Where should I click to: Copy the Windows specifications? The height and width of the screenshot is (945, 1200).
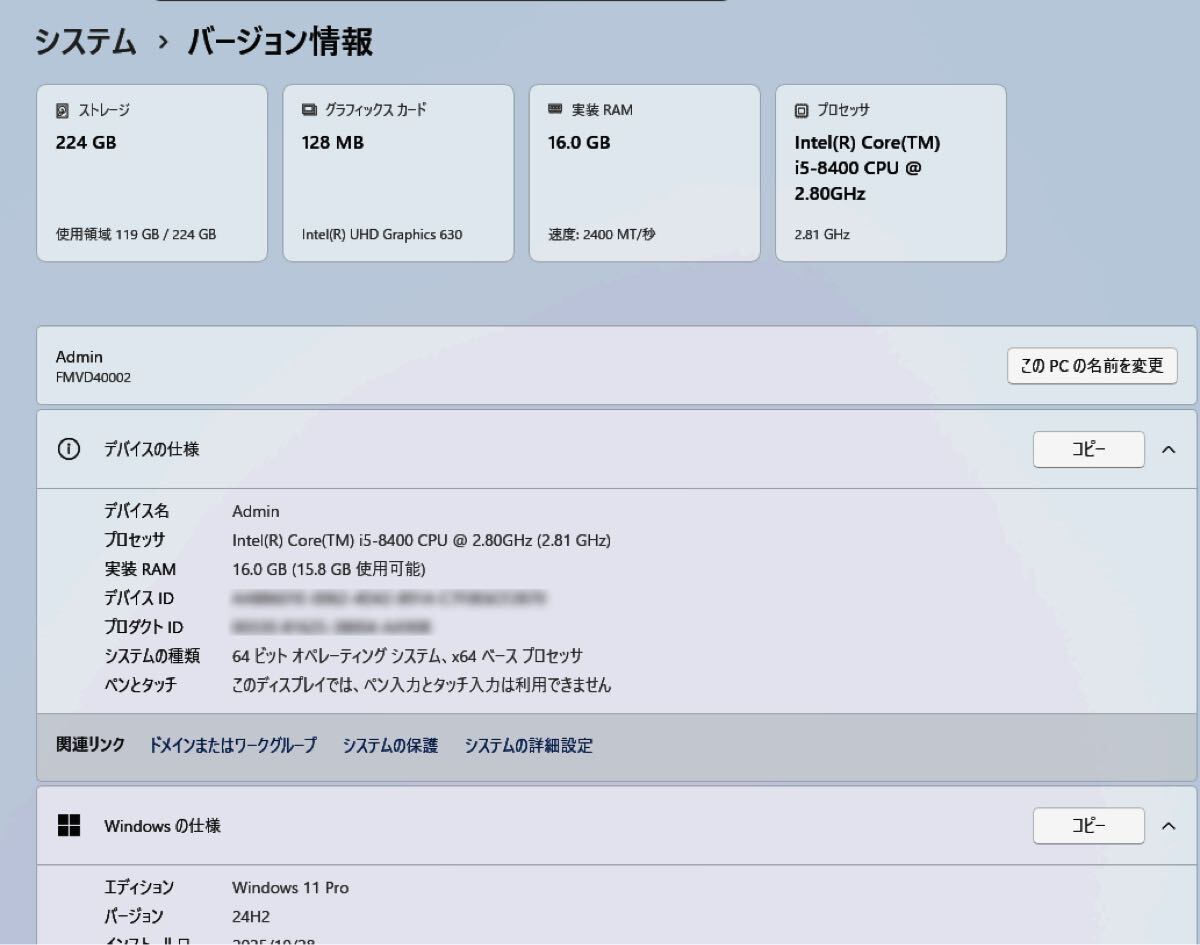click(1088, 826)
